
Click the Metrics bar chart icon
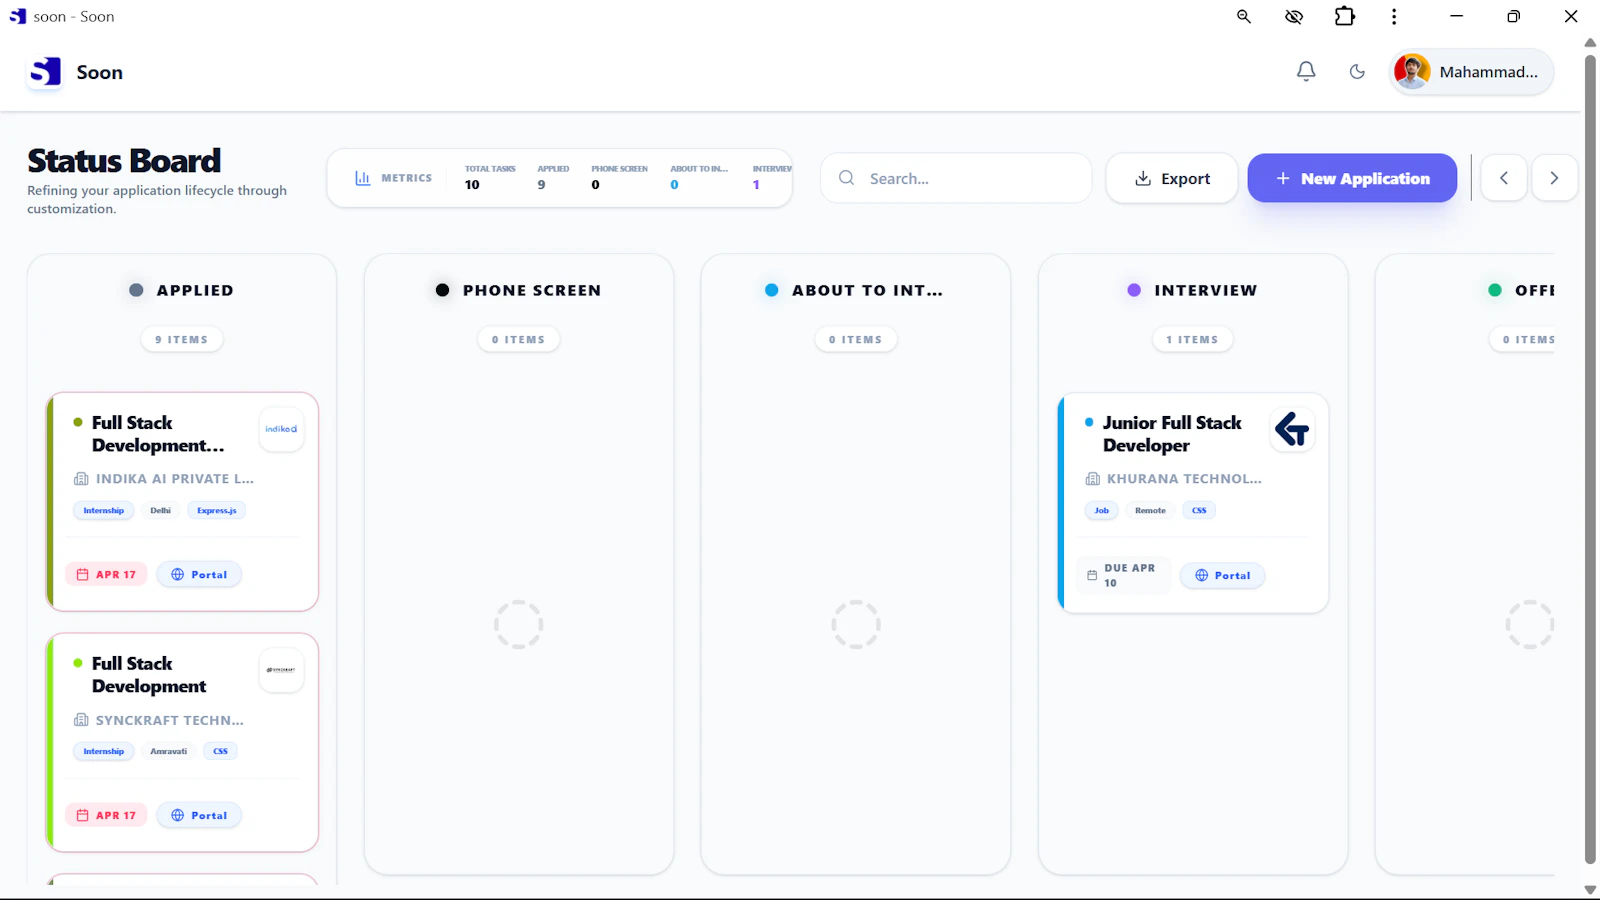[363, 178]
